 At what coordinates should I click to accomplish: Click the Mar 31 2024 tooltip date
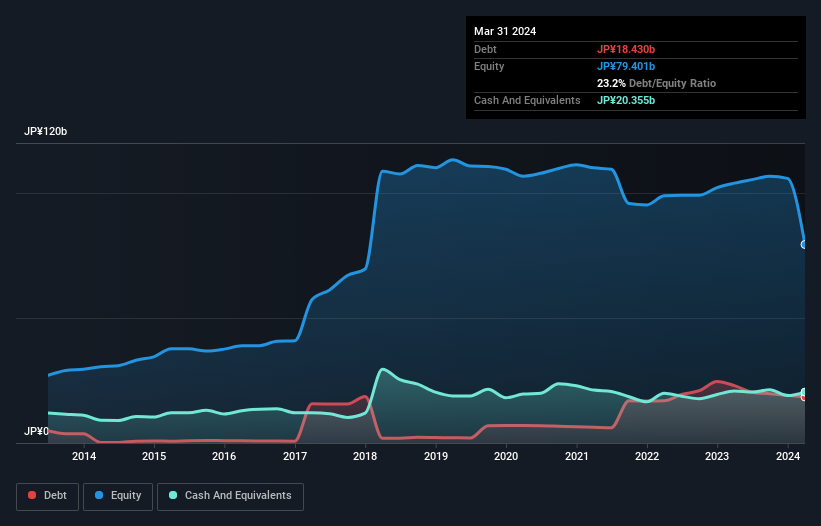[x=505, y=31]
